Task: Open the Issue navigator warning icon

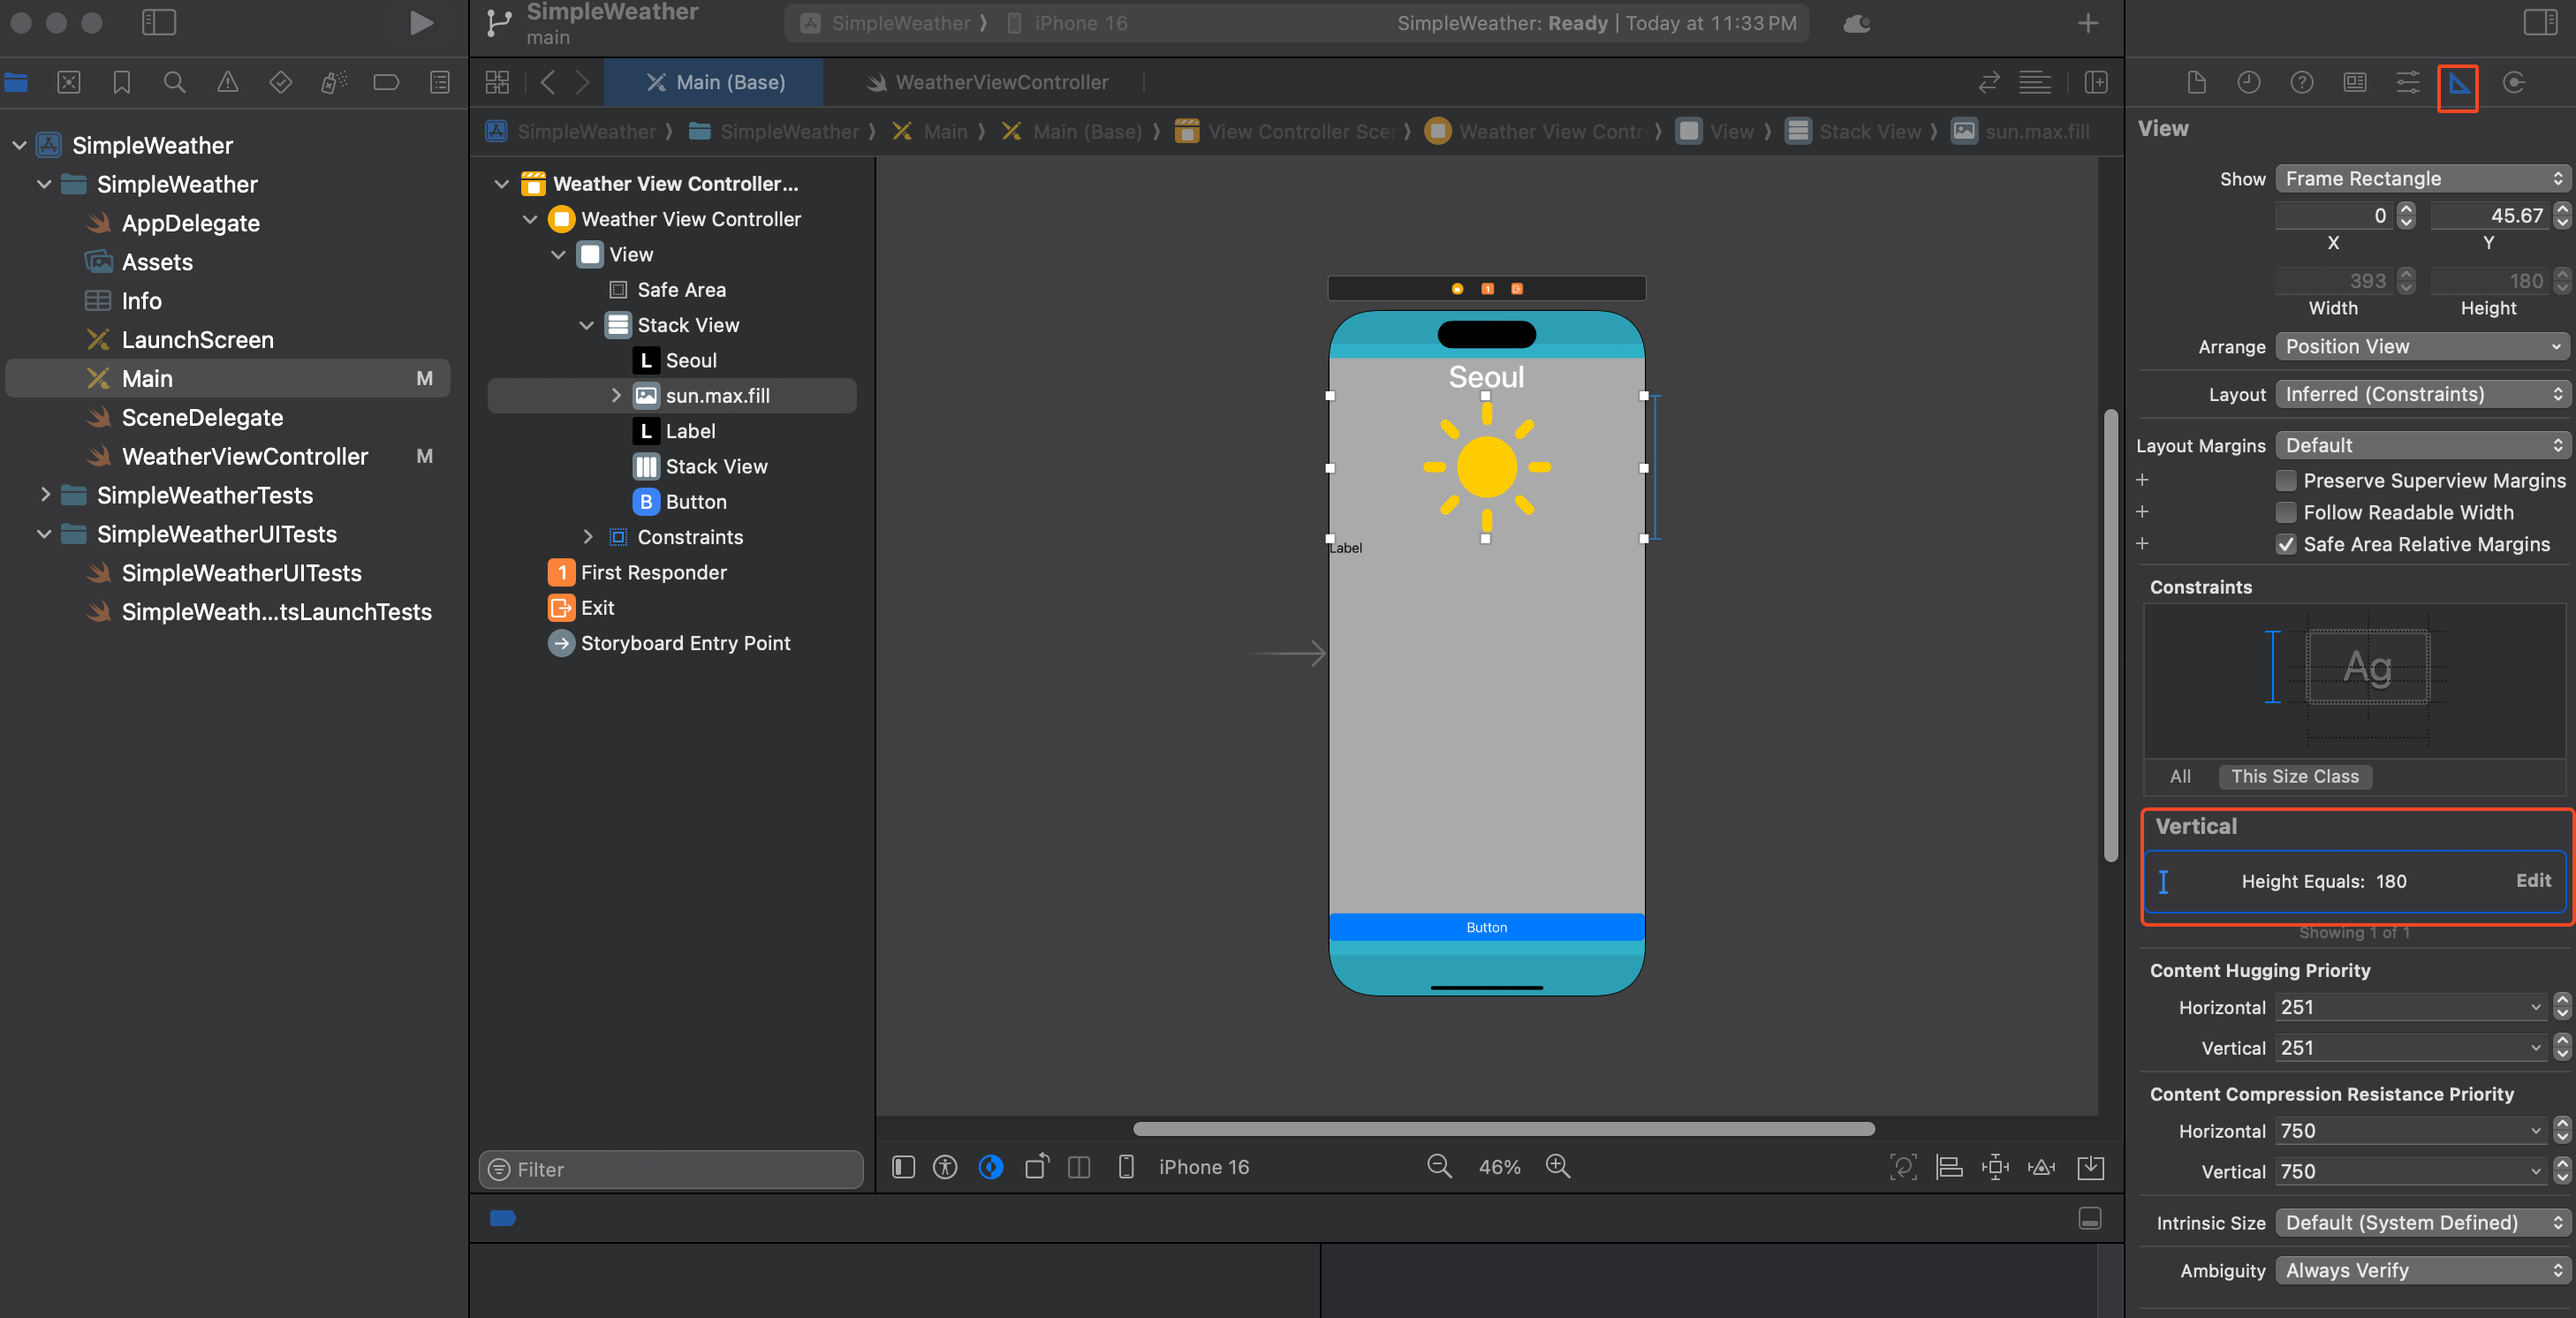Action: (x=227, y=83)
